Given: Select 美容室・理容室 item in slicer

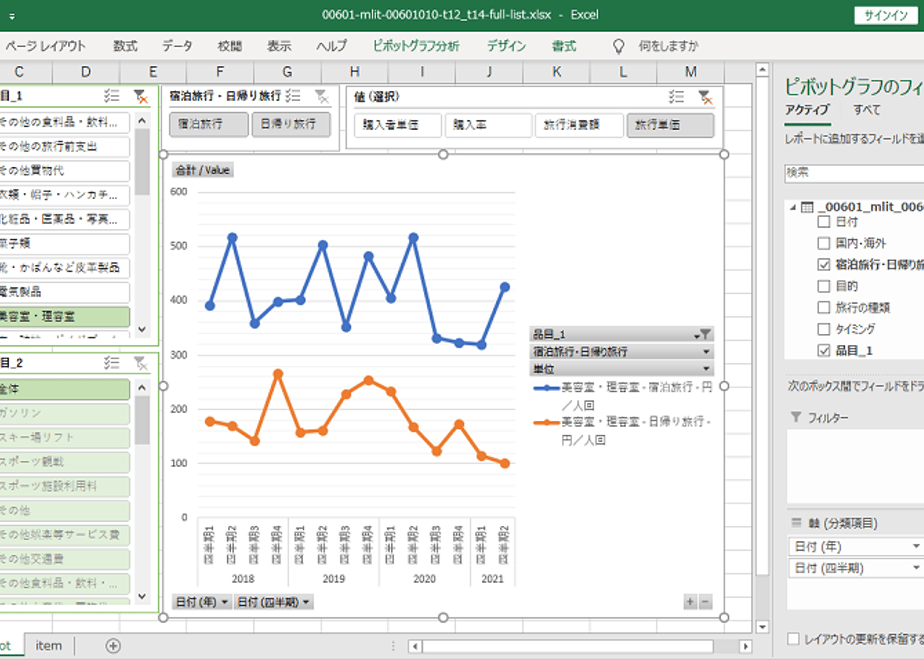Looking at the screenshot, I should [x=64, y=316].
